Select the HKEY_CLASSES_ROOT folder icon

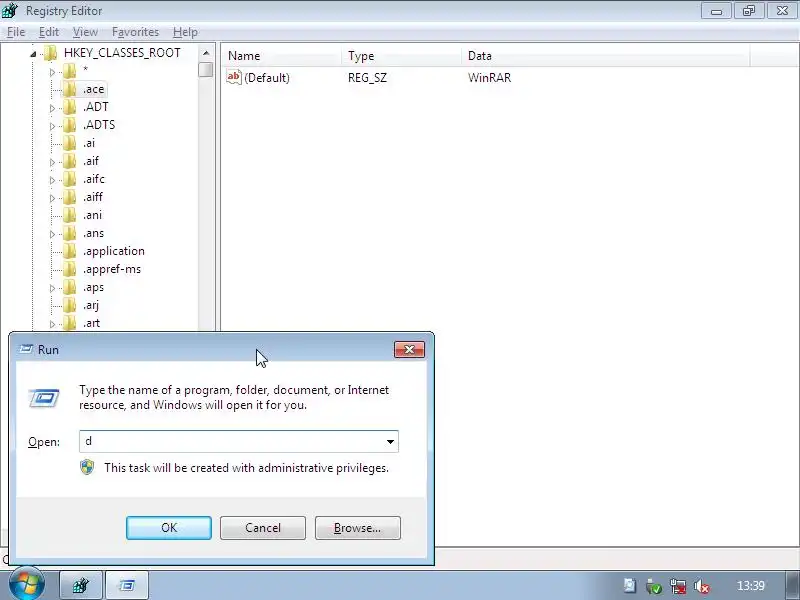coord(51,53)
